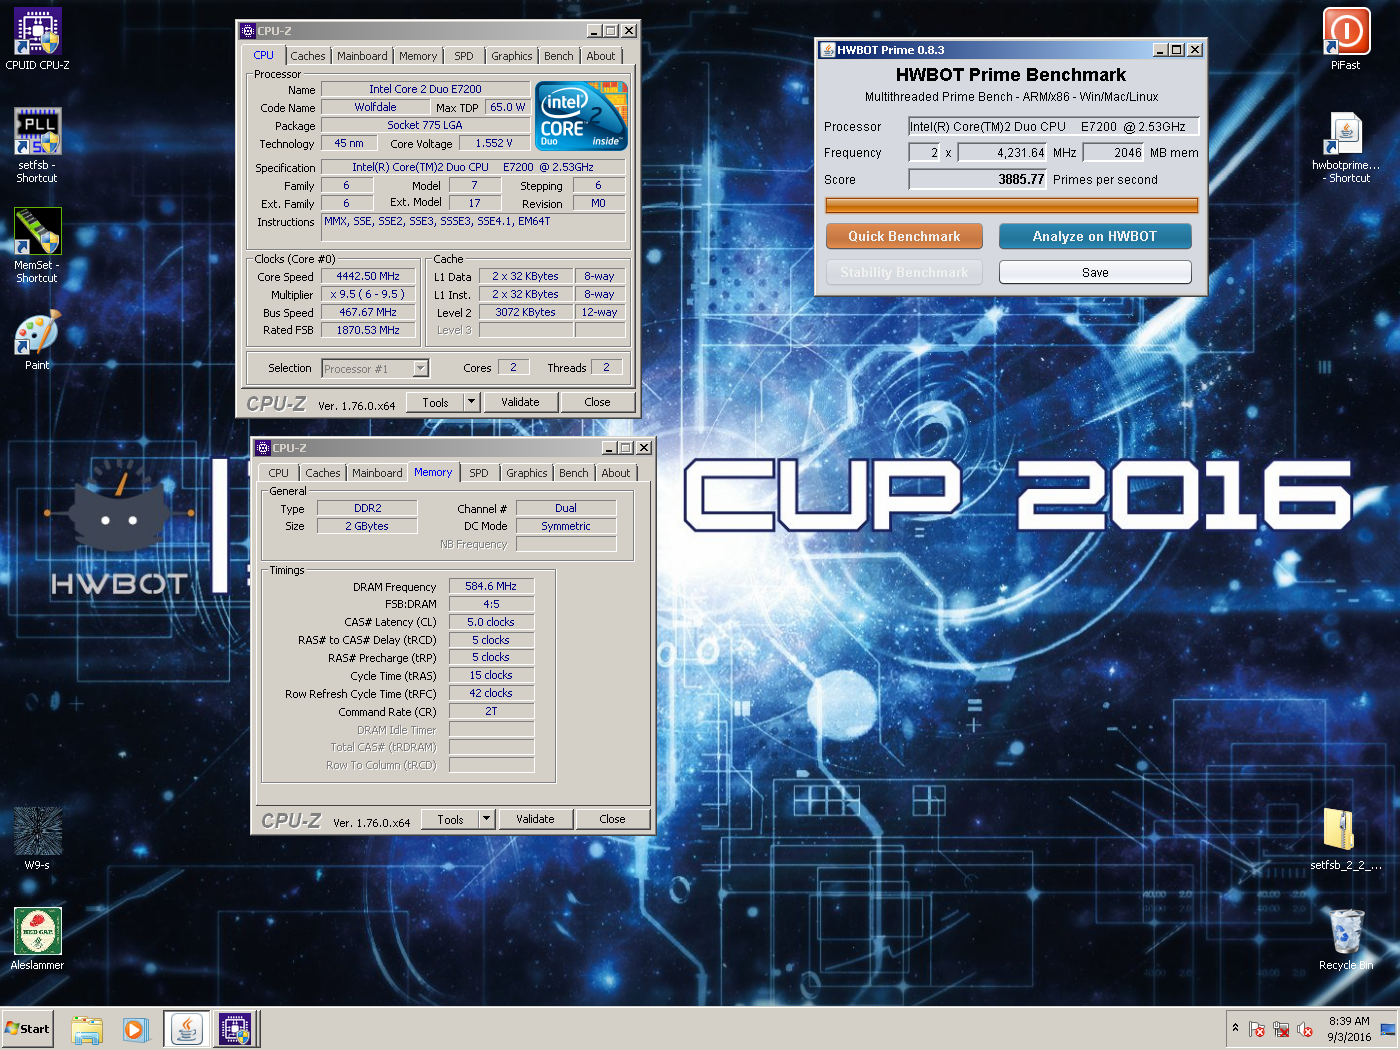The height and width of the screenshot is (1050, 1400).
Task: Open the Paint desktop icon
Action: (x=37, y=340)
